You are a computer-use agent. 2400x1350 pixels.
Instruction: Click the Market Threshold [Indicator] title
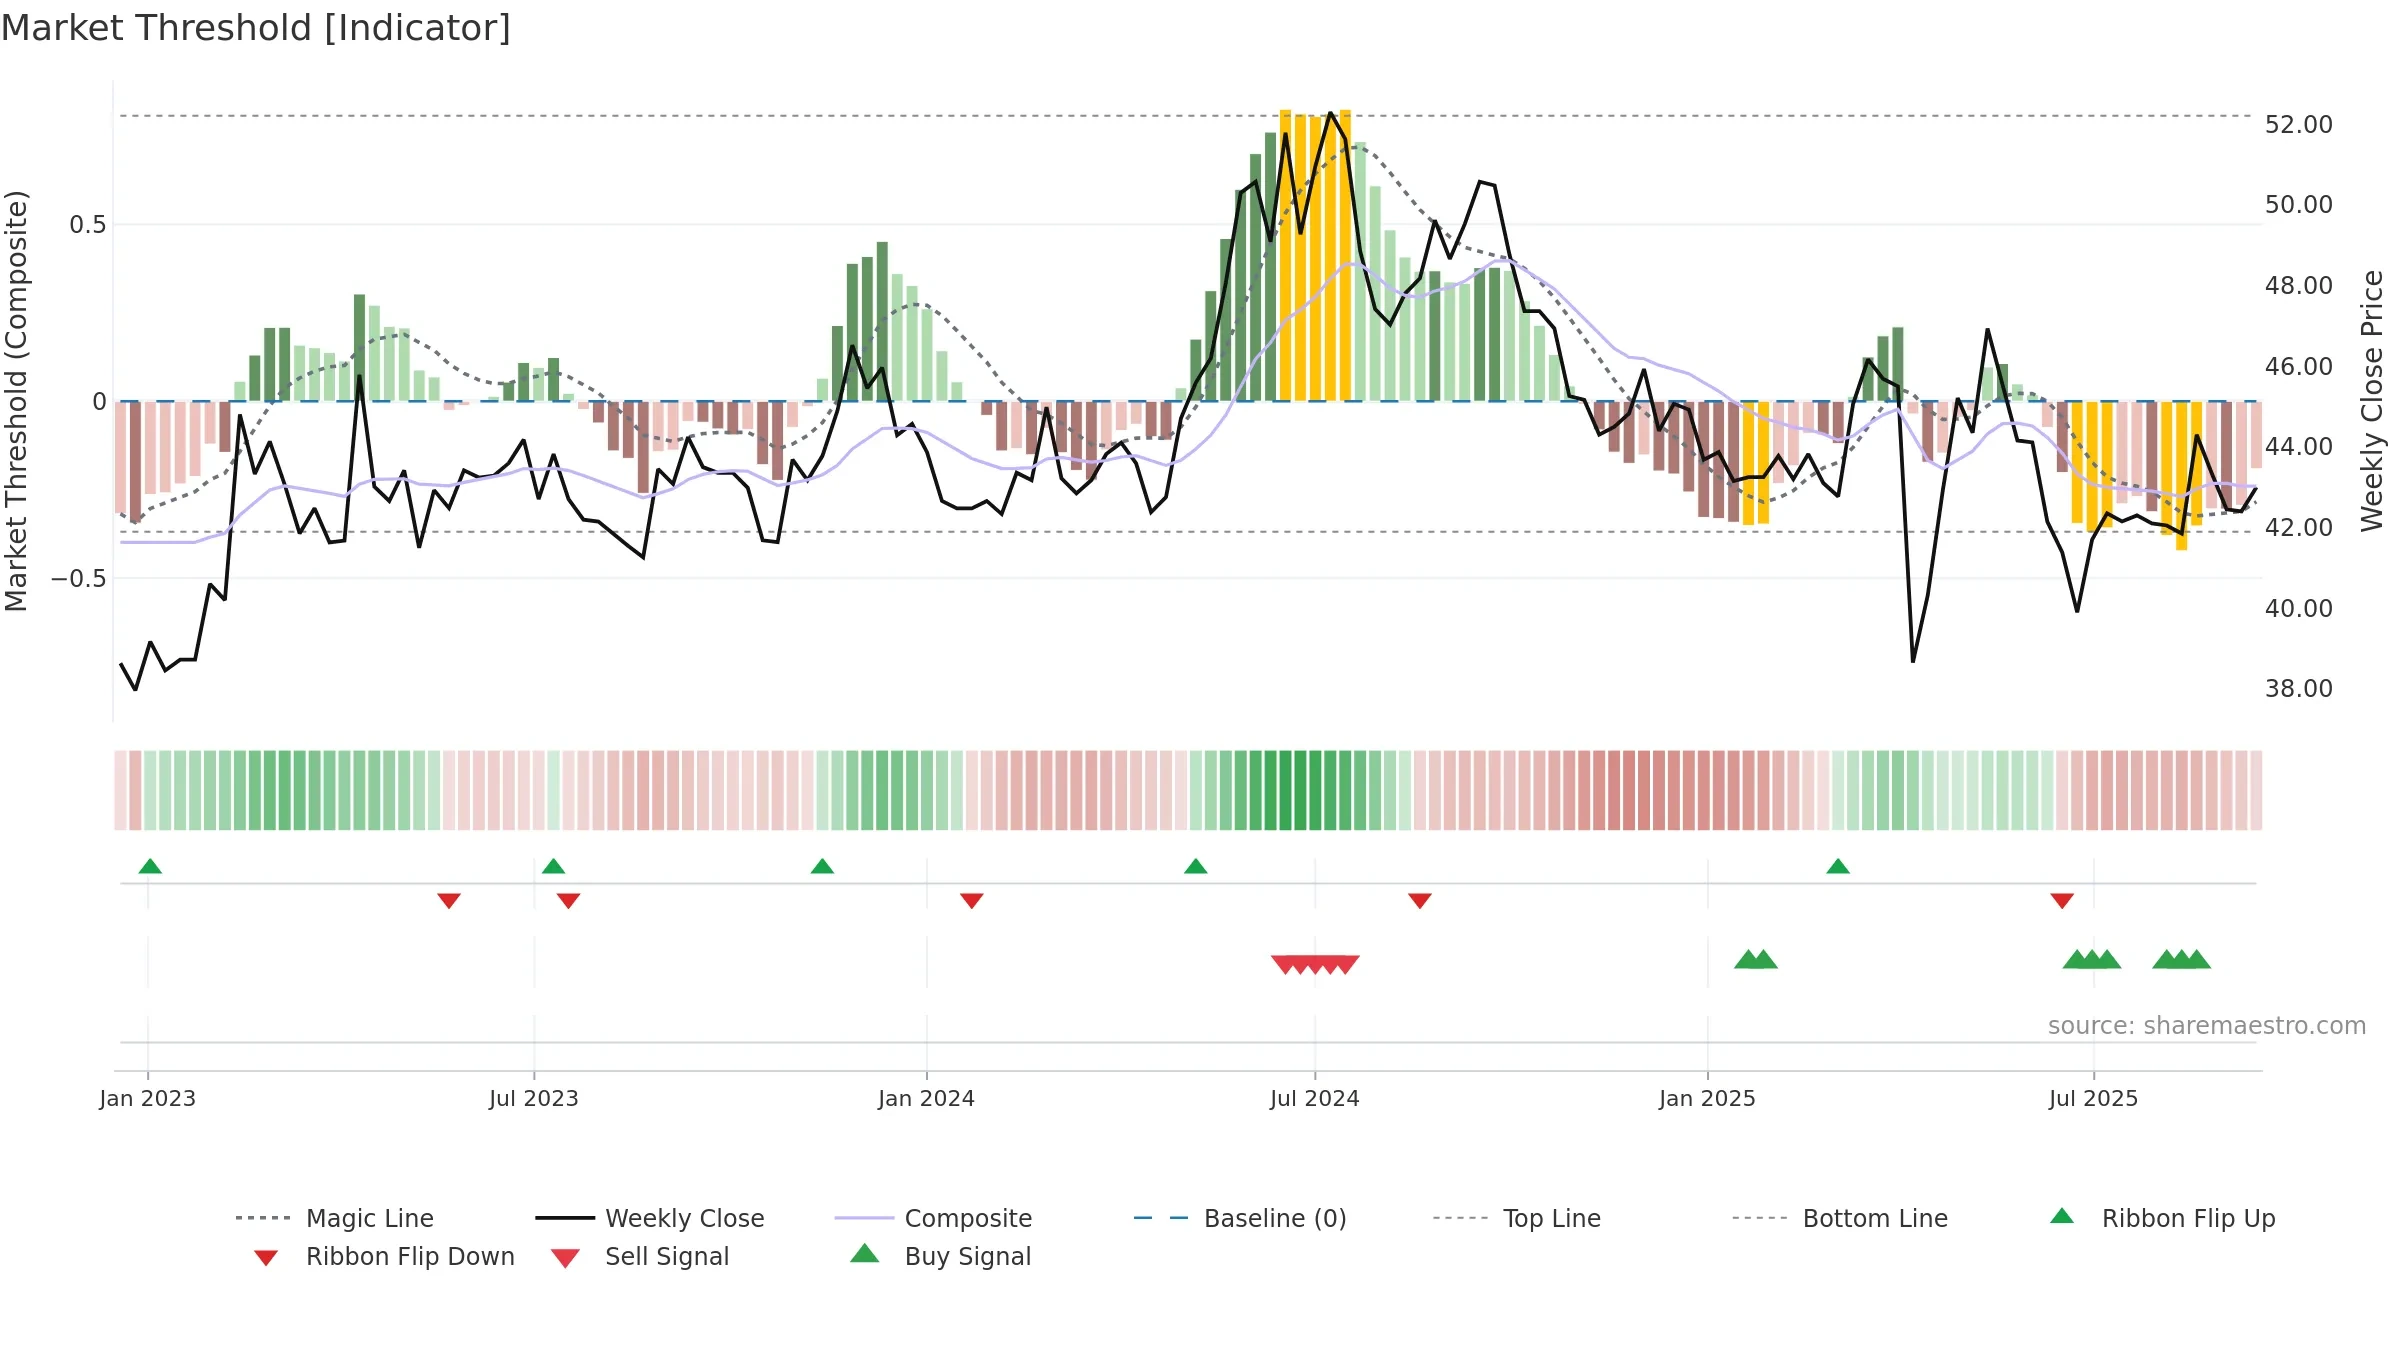pyautogui.click(x=256, y=28)
